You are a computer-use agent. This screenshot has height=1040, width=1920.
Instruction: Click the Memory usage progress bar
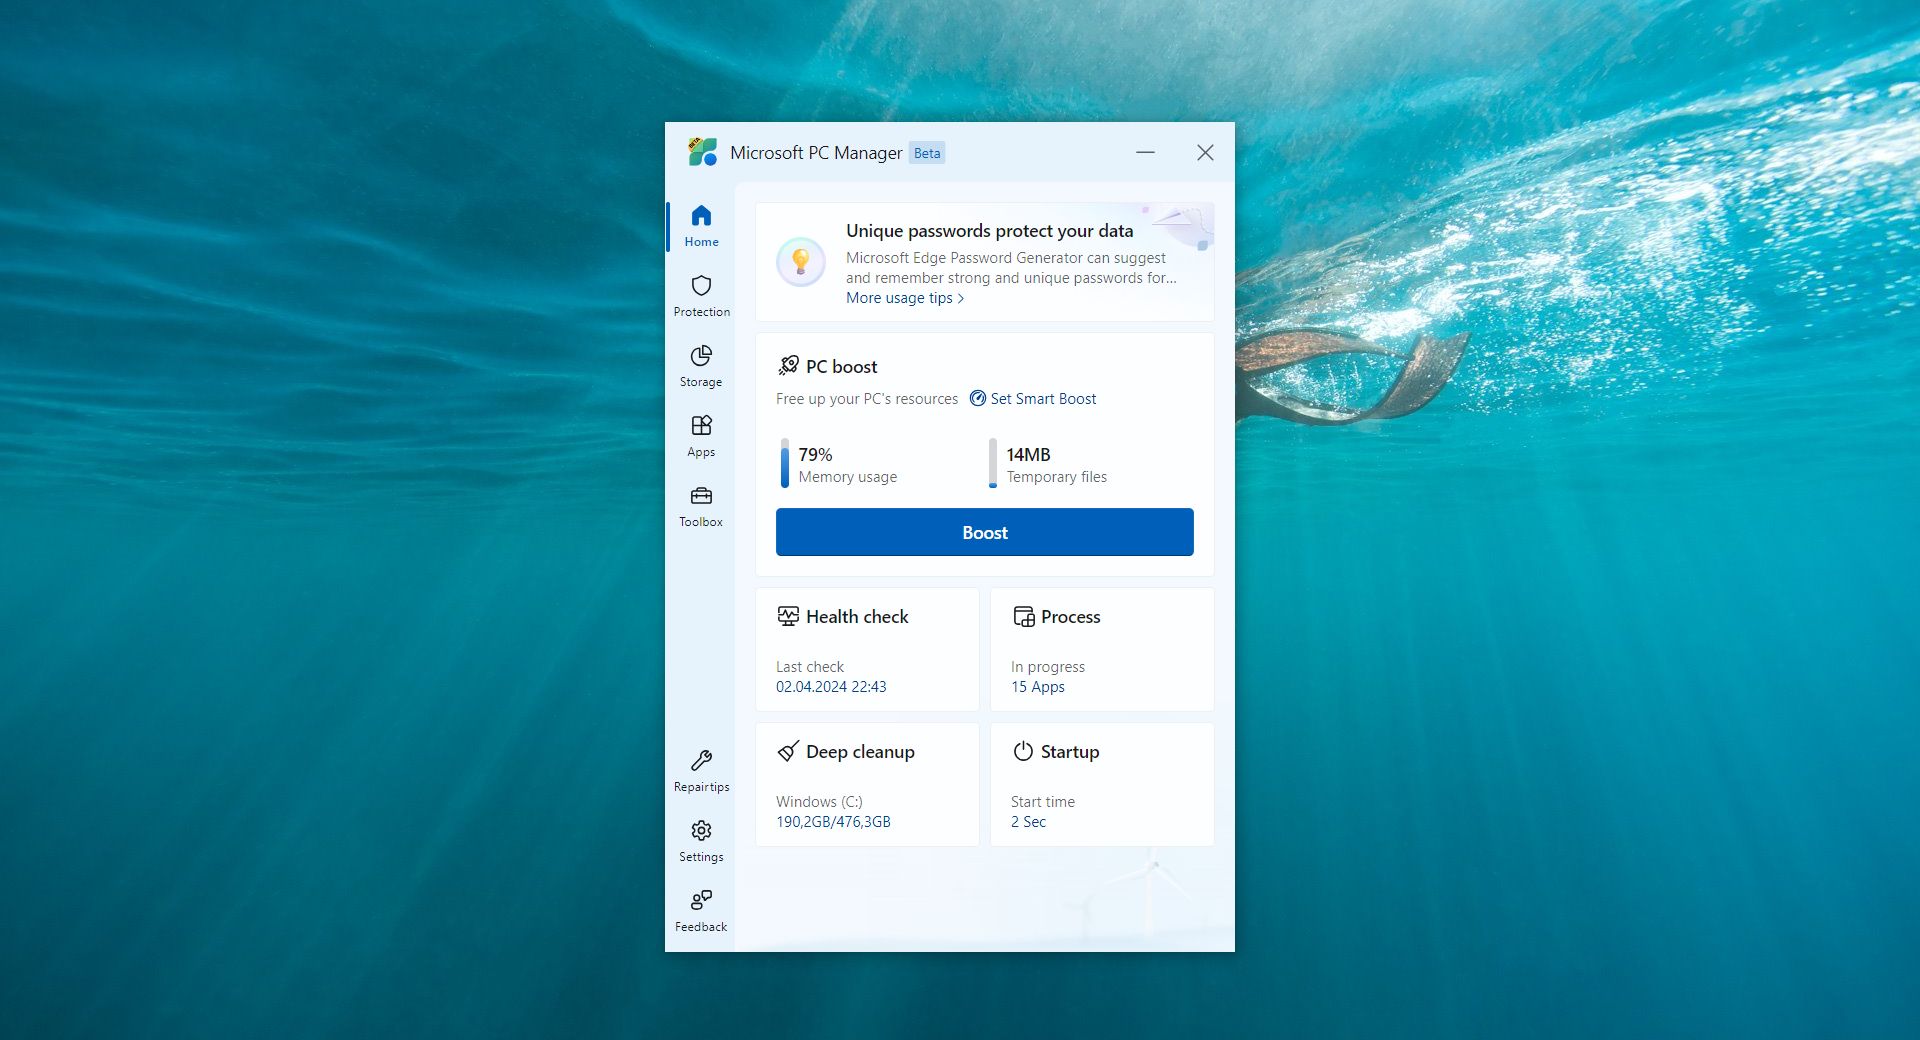click(x=785, y=463)
